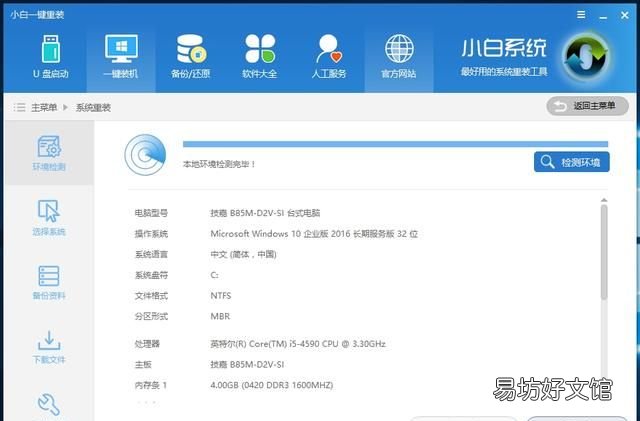This screenshot has width=640, height=421.
Task: Click the 系统盘符 C: value
Action: [x=214, y=275]
